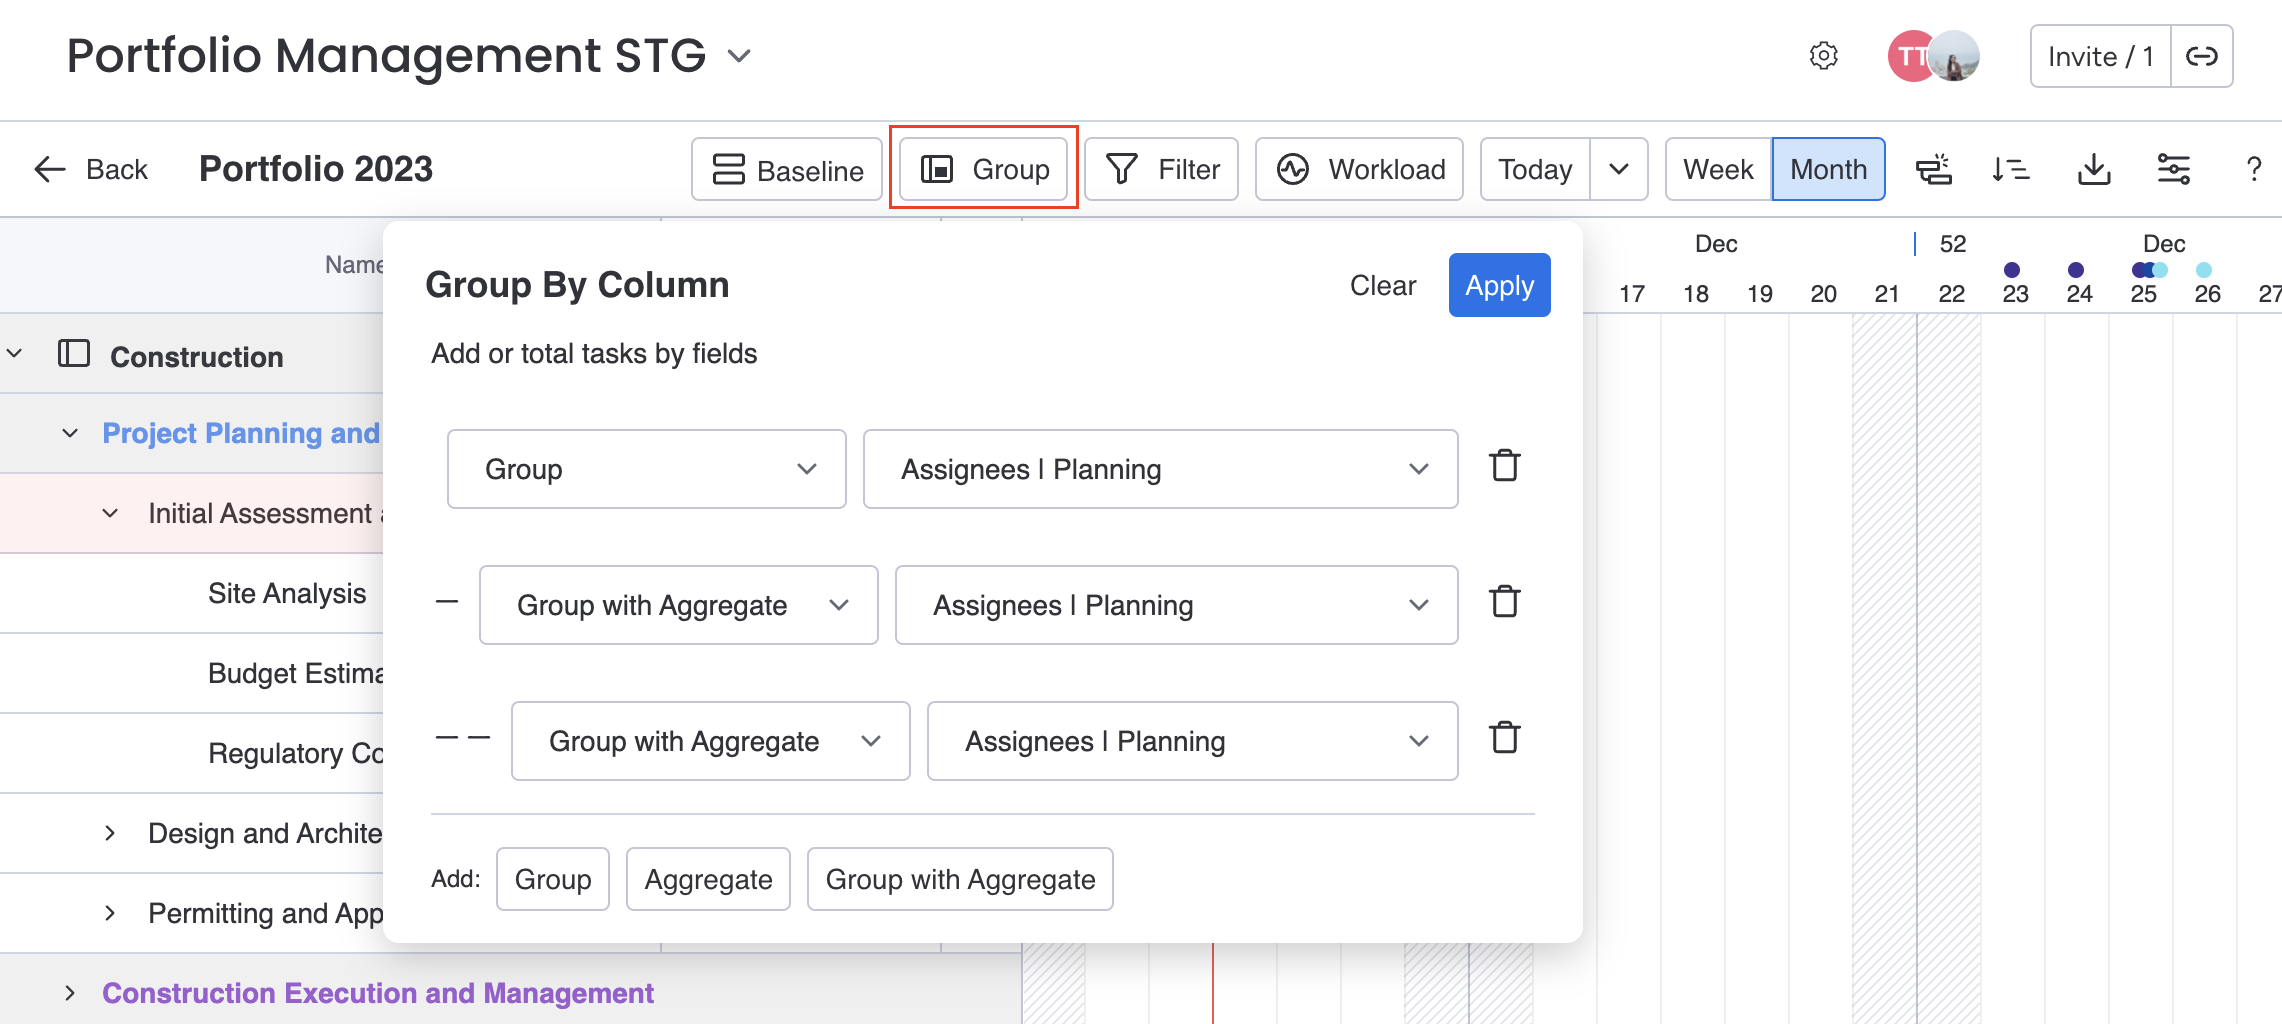This screenshot has height=1024, width=2282.
Task: Enable Baseline comparison
Action: (x=786, y=169)
